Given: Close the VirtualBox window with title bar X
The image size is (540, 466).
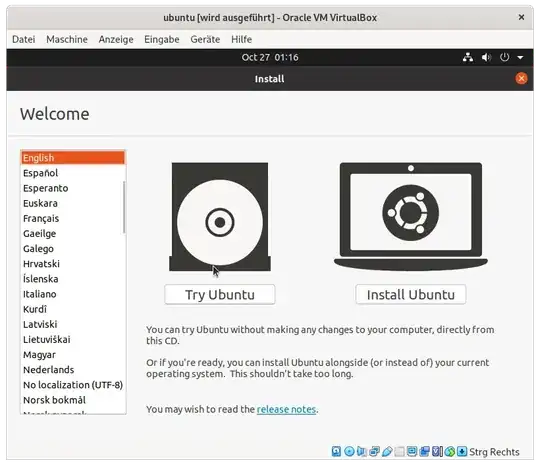Looking at the screenshot, I should (521, 17).
